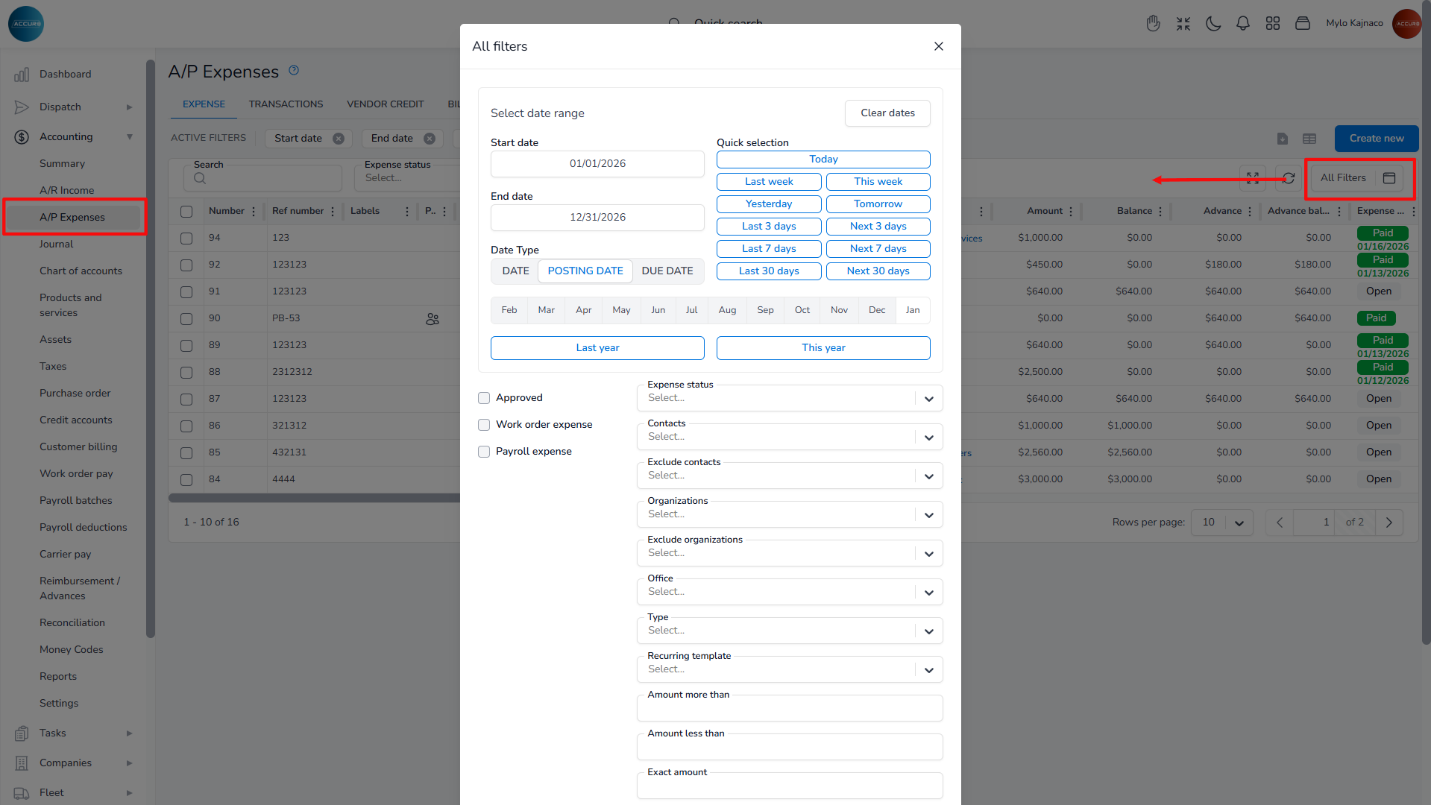
Task: Click the Clear dates button
Action: (887, 113)
